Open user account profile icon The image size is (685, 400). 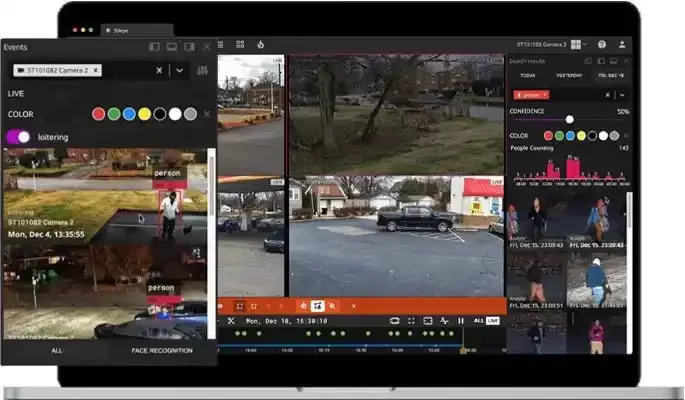tap(622, 45)
